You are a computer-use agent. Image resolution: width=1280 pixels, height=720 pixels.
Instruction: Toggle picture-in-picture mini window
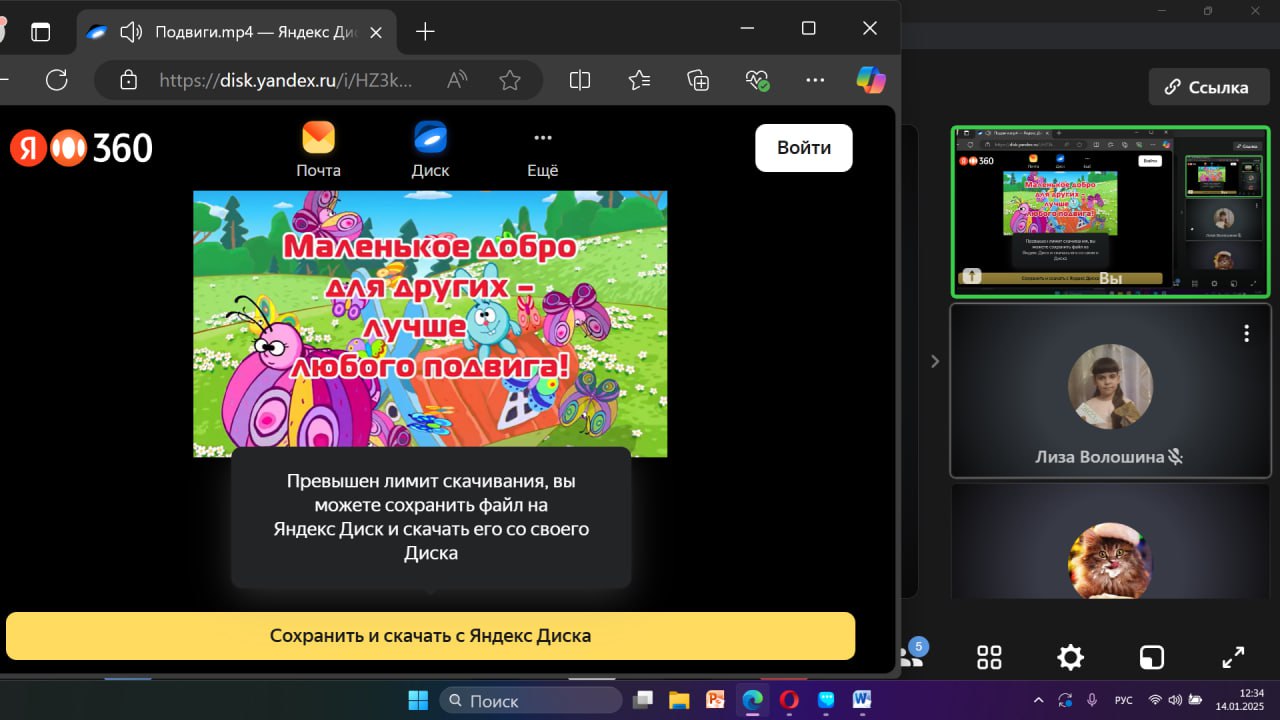[x=1152, y=657]
